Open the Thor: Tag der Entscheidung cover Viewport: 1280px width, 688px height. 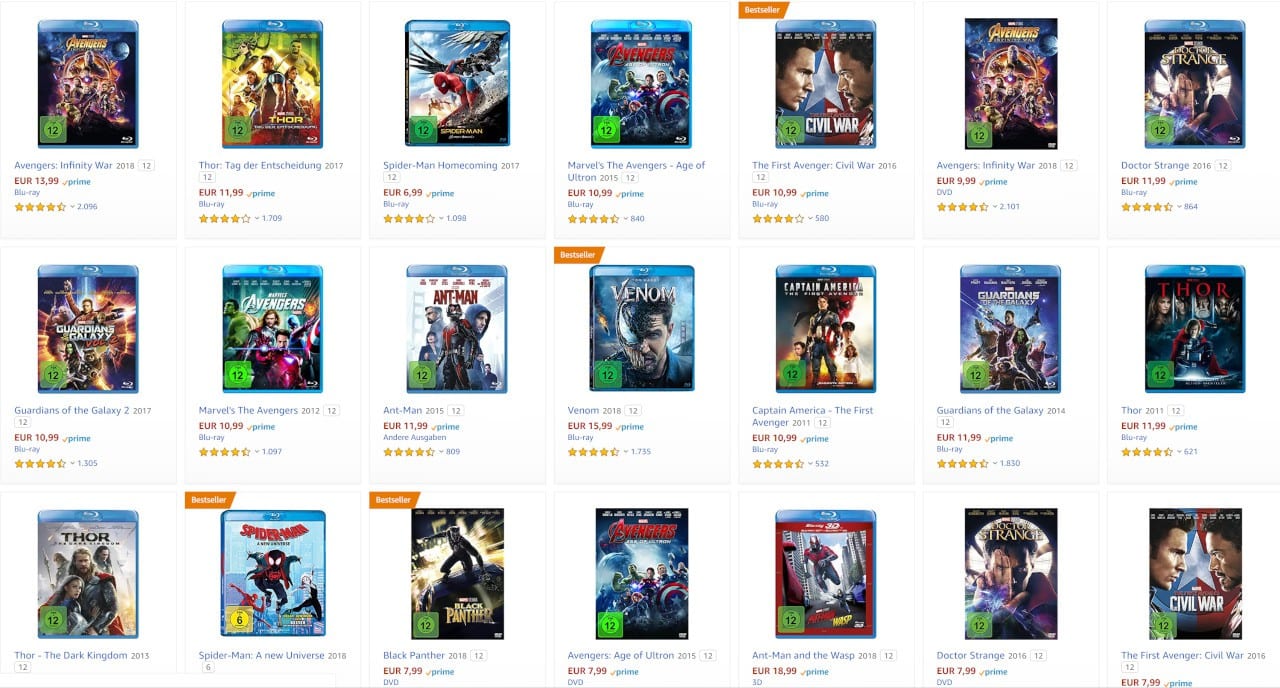[272, 84]
